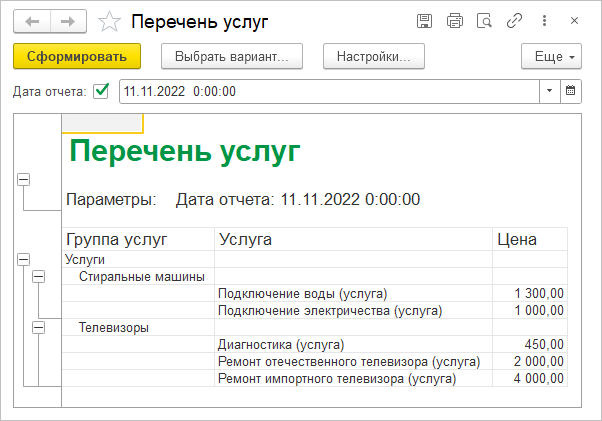Screen dimensions: 602x421
Task: Click the green Перечень услуг report title
Action: tap(185, 152)
